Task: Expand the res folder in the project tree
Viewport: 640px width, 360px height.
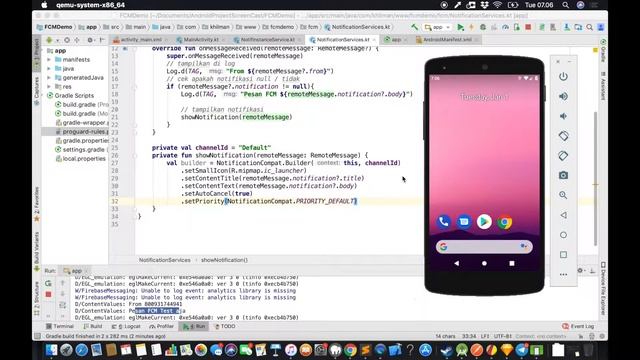Action: (x=49, y=87)
